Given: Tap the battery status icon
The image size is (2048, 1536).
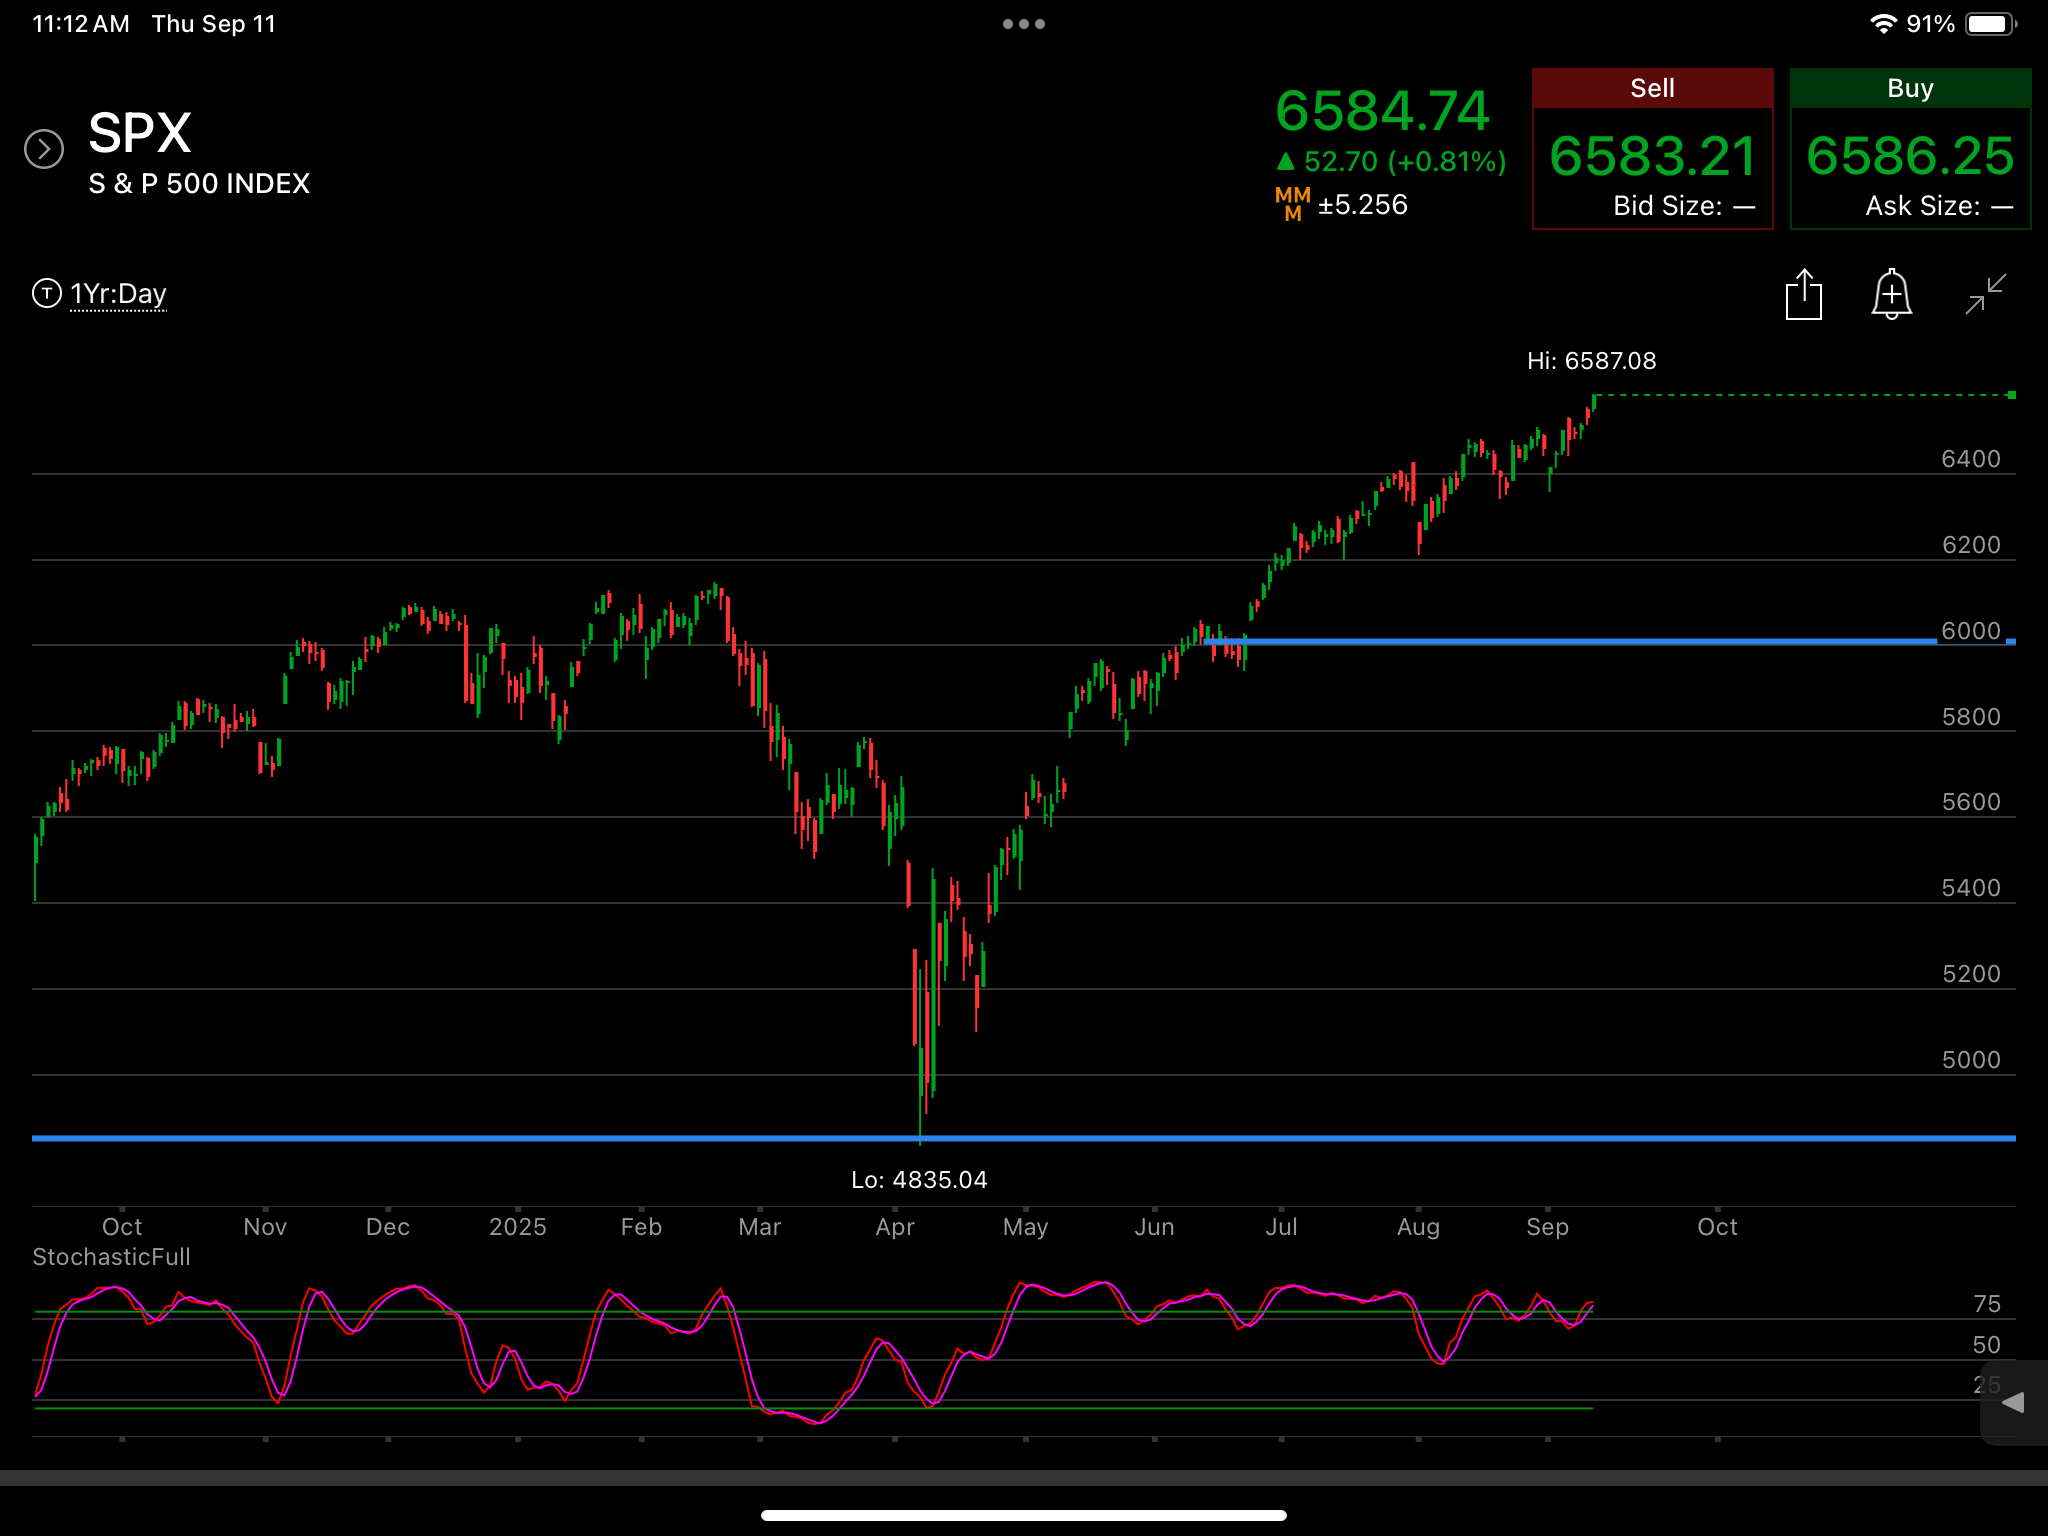Looking at the screenshot, I should [1991, 24].
